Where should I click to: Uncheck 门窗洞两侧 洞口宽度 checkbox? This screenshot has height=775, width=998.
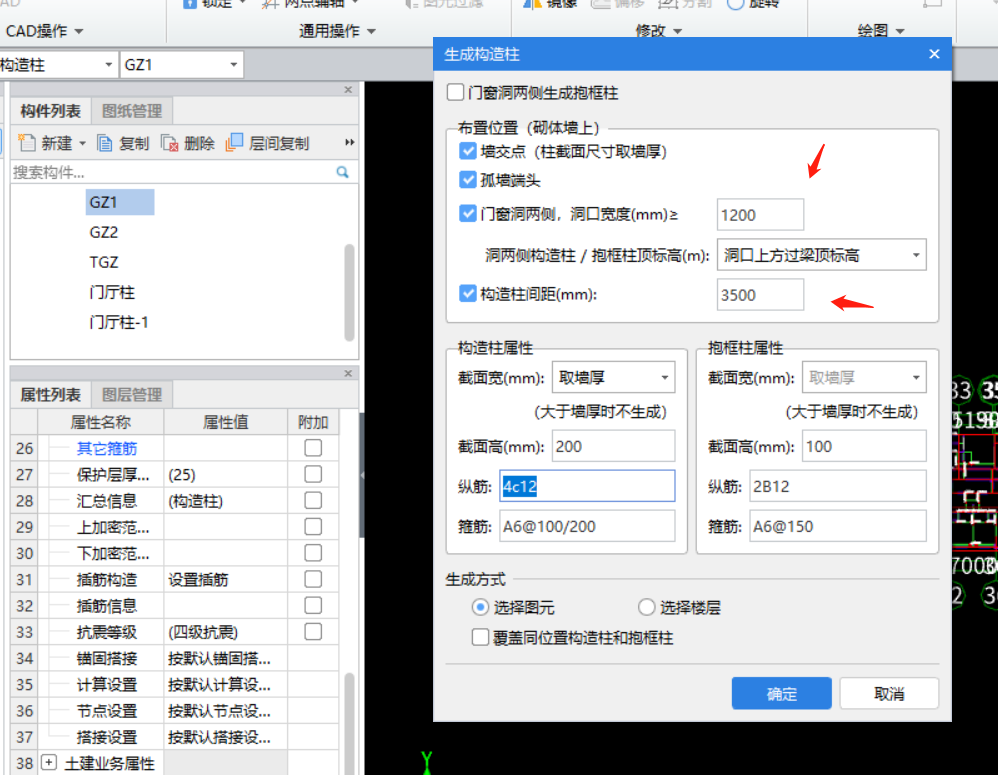pos(468,214)
